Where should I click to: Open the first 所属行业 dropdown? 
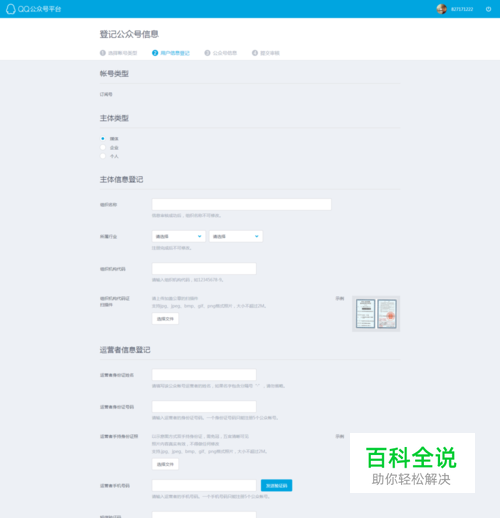pyautogui.click(x=179, y=236)
